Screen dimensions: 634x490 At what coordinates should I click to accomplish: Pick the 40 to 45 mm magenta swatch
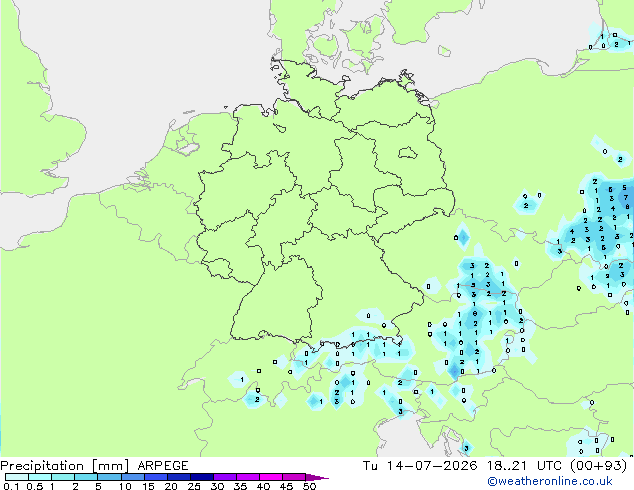(x=271, y=477)
